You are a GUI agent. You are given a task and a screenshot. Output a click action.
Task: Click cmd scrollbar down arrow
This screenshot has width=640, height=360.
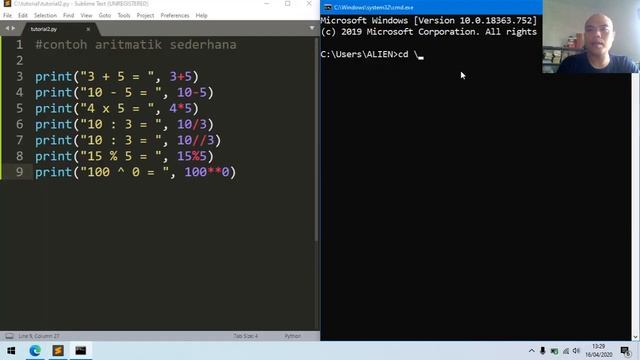tap(635, 337)
